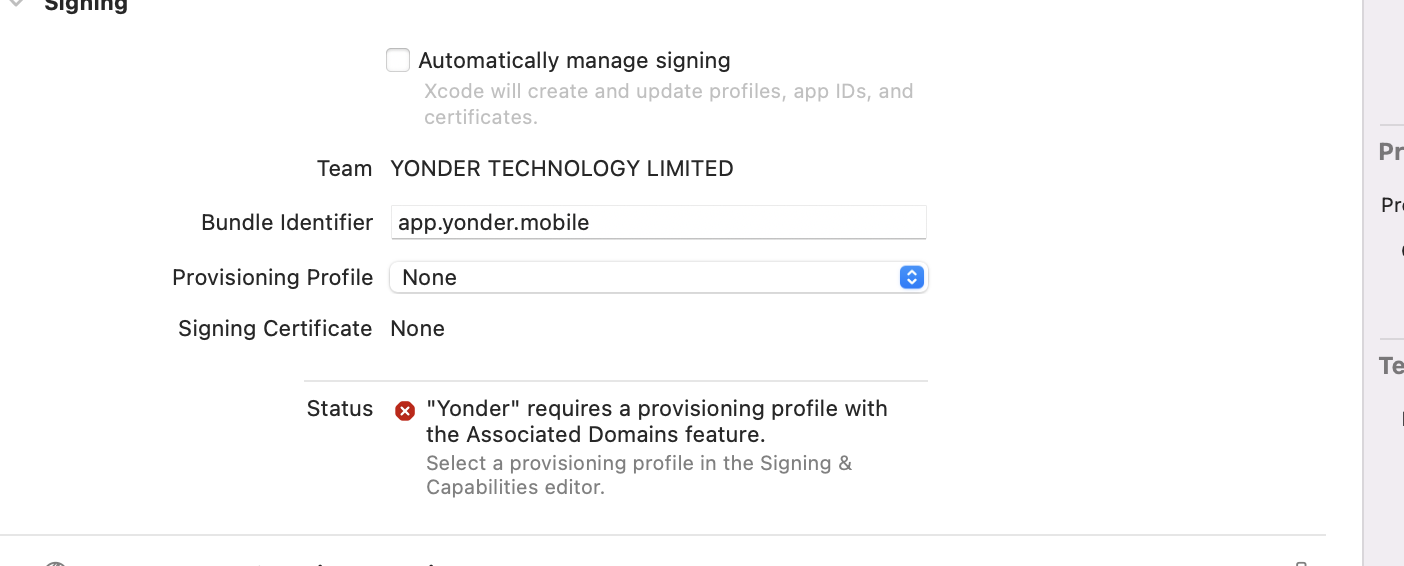Click the Signing section title

pyautogui.click(x=86, y=5)
